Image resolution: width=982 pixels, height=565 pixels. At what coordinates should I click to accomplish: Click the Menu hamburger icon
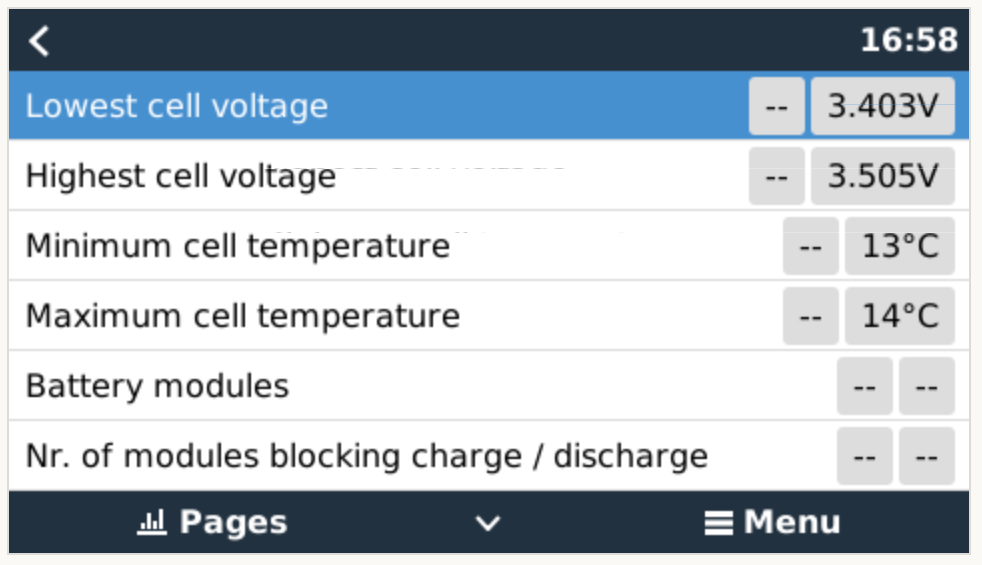(x=718, y=522)
